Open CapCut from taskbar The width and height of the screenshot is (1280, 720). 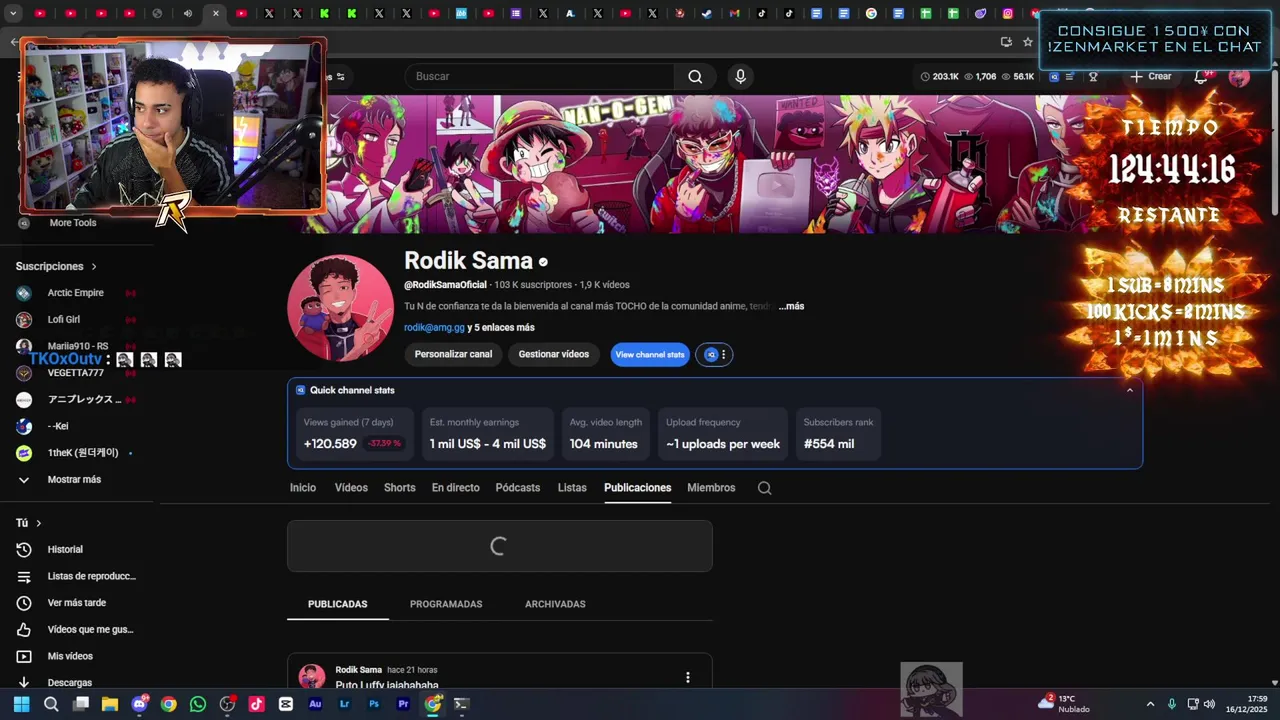pos(286,704)
